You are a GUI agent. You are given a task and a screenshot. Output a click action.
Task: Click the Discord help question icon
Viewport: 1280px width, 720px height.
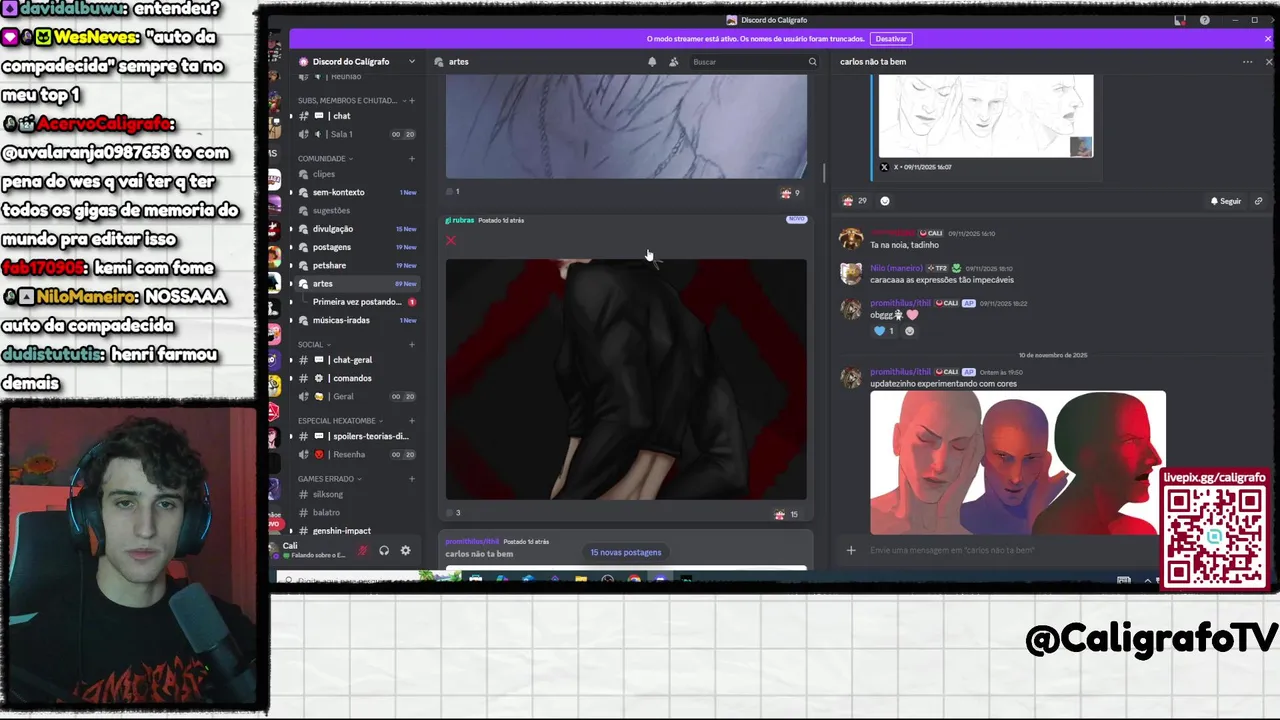coord(1204,20)
